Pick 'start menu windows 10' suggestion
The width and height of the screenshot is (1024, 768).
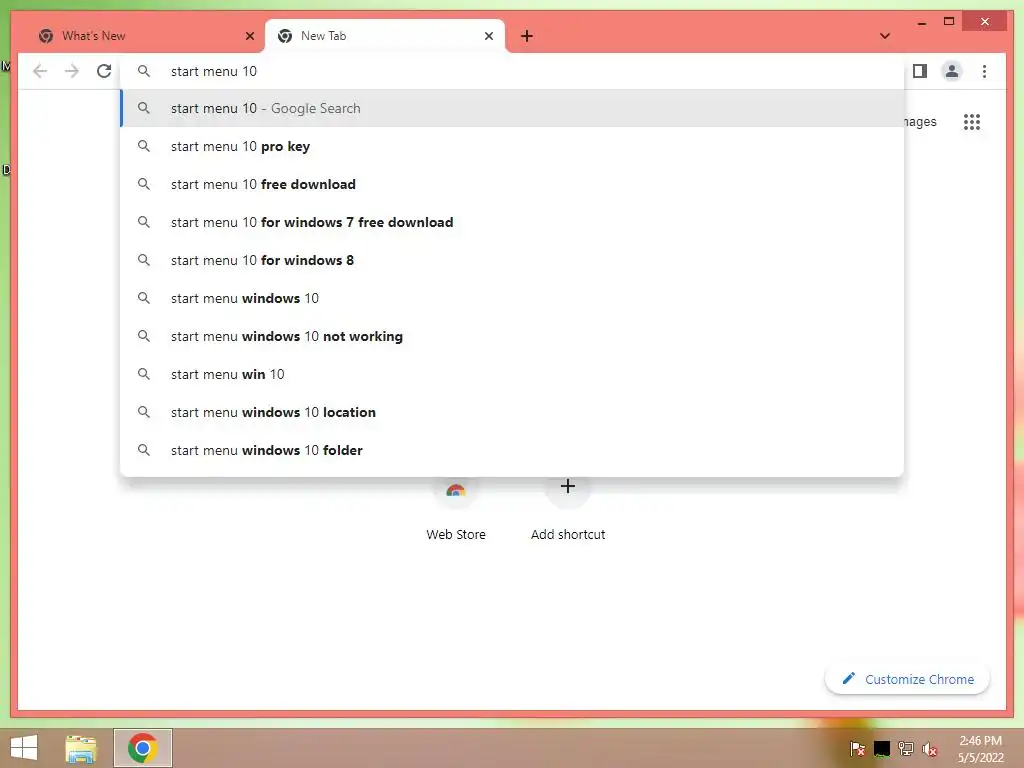point(513,298)
